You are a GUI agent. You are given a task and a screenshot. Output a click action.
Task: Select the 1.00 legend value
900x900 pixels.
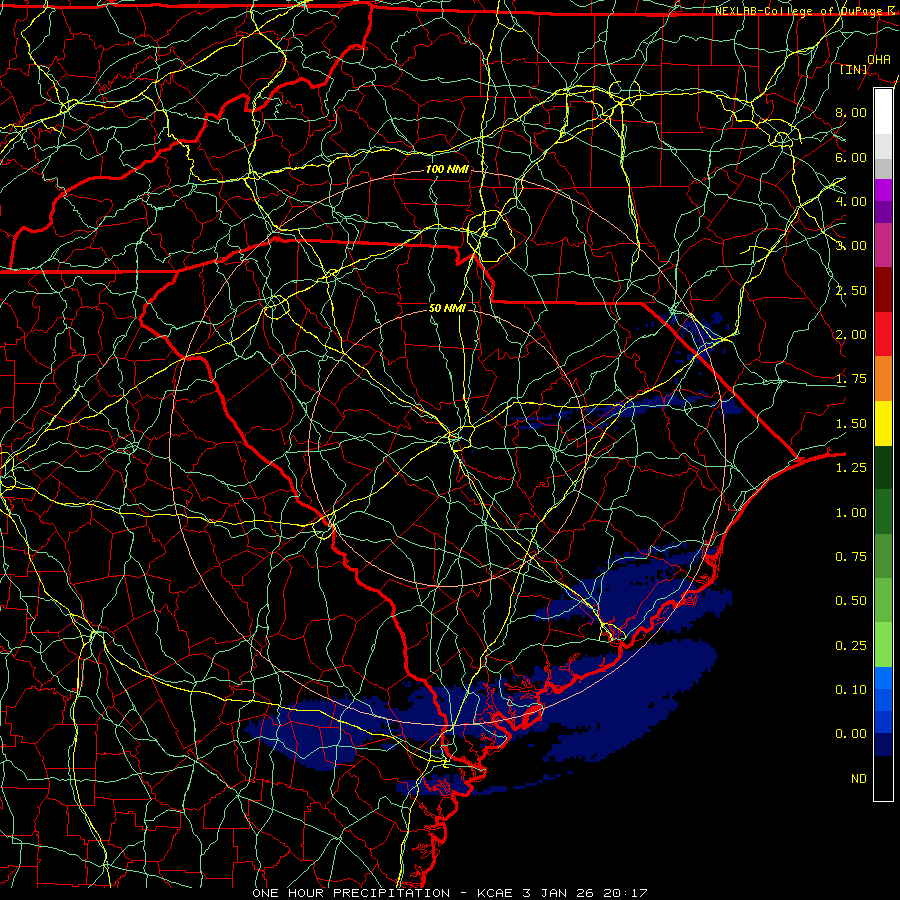[851, 513]
